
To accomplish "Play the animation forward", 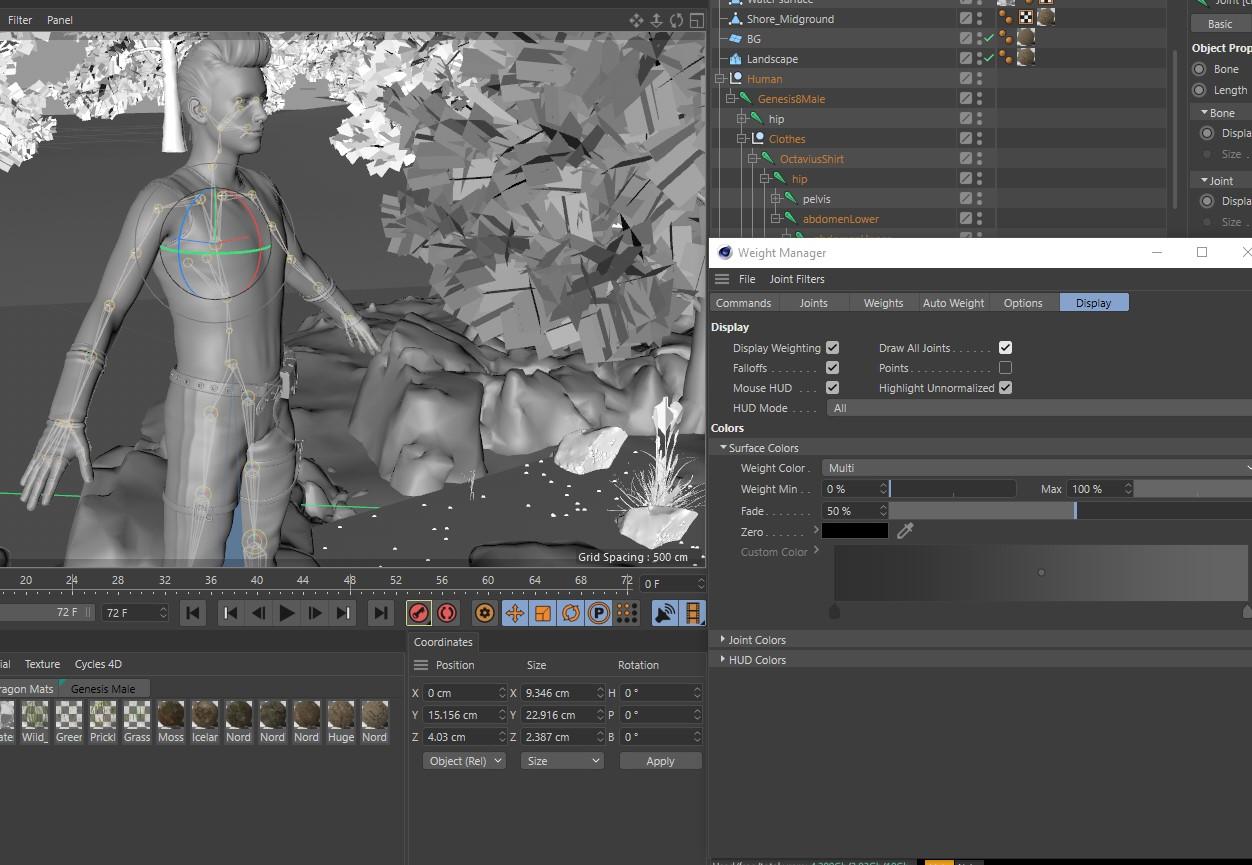I will (x=287, y=613).
